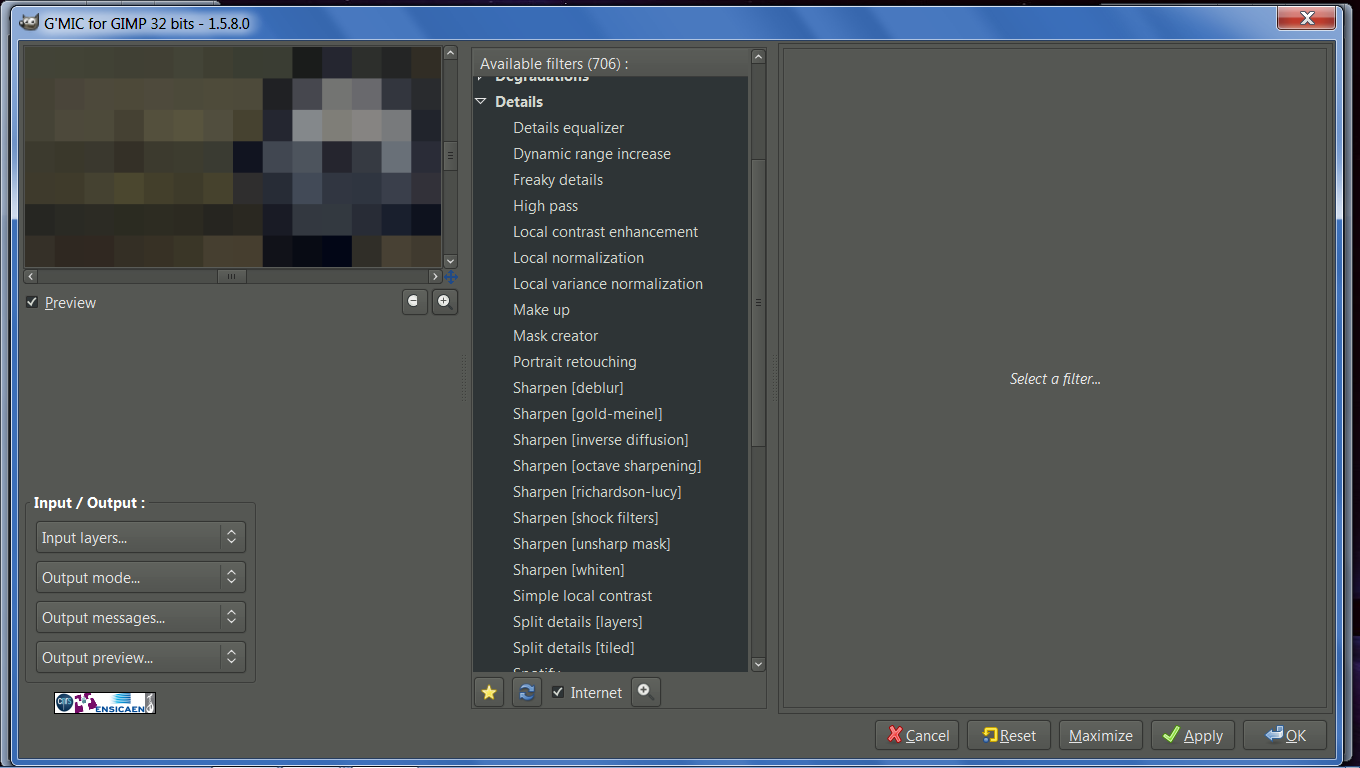Choose Sharpen [richardson-lucy] filter
The width and height of the screenshot is (1360, 768).
pos(597,492)
